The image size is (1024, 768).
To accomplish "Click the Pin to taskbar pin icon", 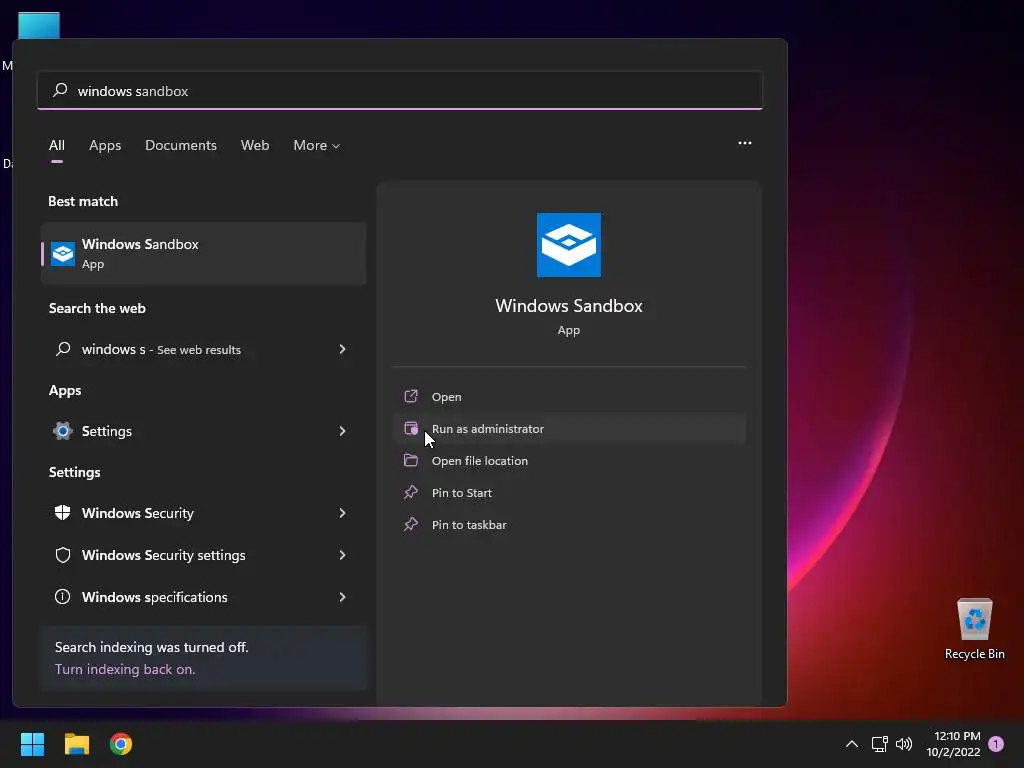I will (411, 524).
